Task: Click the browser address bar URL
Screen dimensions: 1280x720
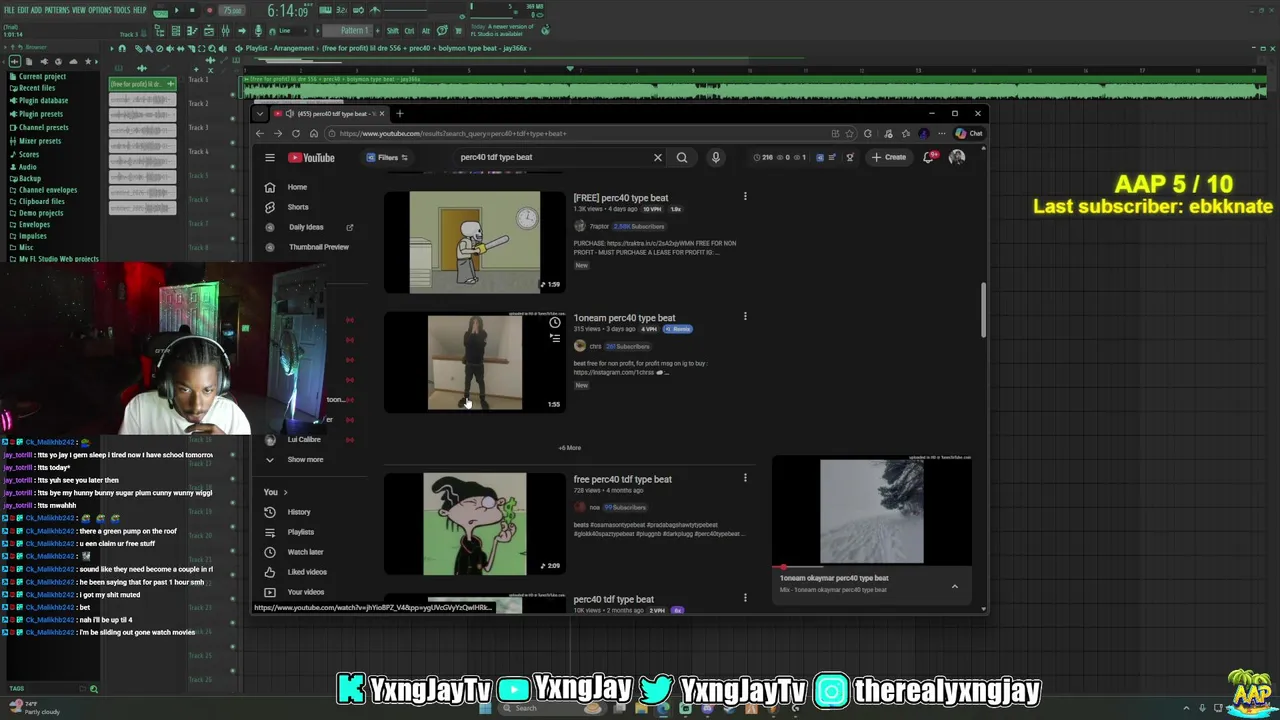Action: pos(453,133)
